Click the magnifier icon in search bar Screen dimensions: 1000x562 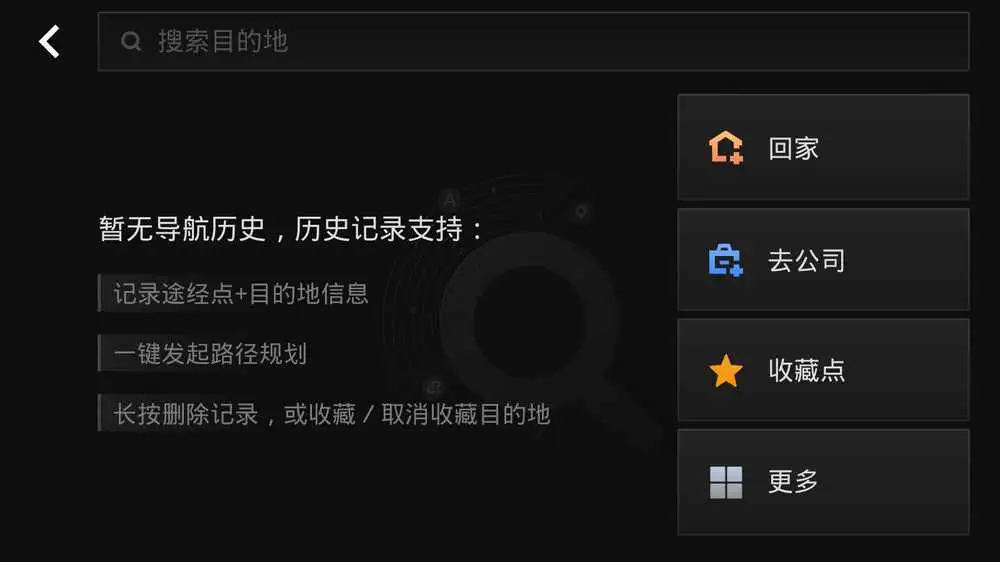point(131,41)
